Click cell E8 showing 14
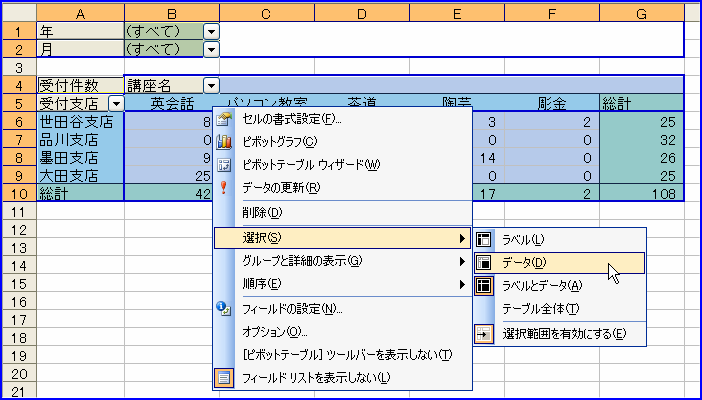This screenshot has height=400, width=702. (488, 158)
